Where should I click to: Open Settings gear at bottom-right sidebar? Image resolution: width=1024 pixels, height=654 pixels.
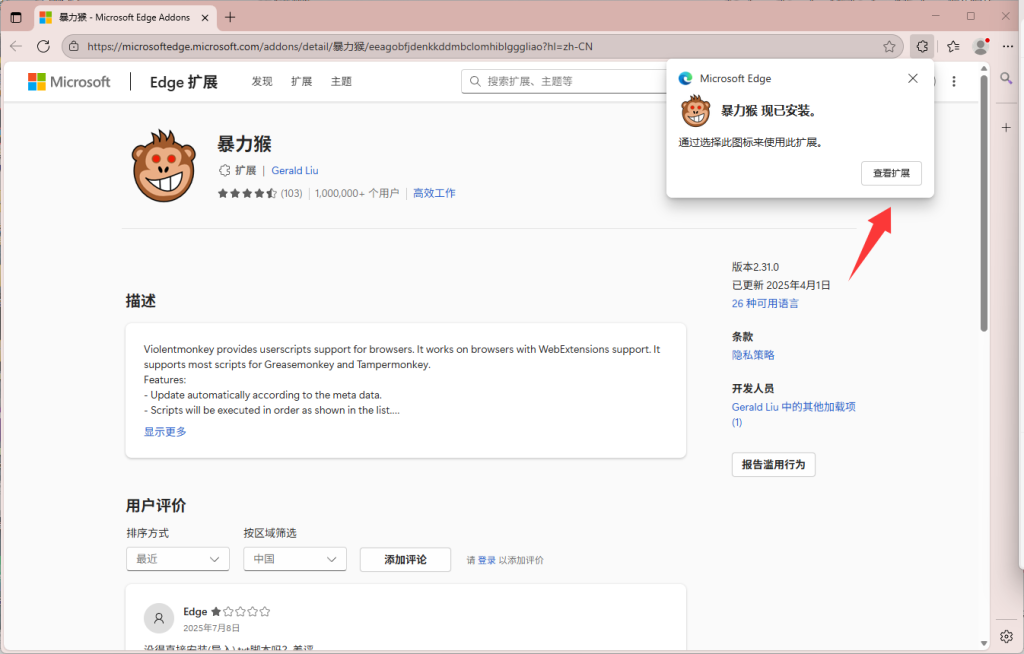click(x=1006, y=636)
